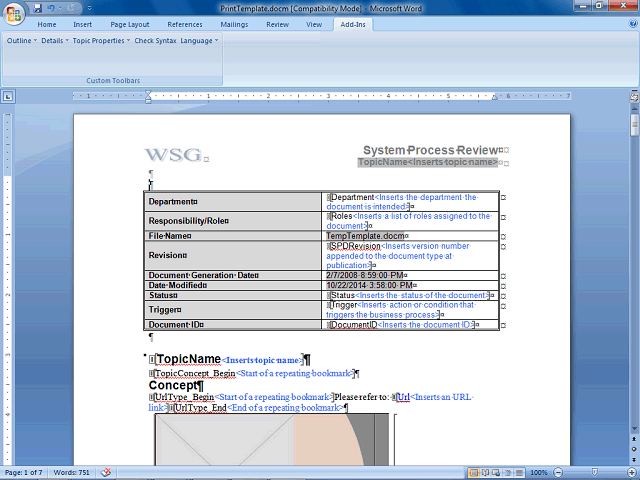Click the TopicConcept_Begin bookmark text
Screen dimensions: 640x480
point(194,373)
